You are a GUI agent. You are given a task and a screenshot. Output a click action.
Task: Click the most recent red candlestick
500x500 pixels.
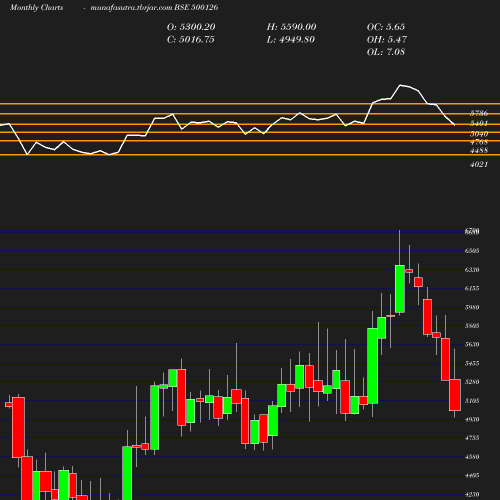click(455, 395)
